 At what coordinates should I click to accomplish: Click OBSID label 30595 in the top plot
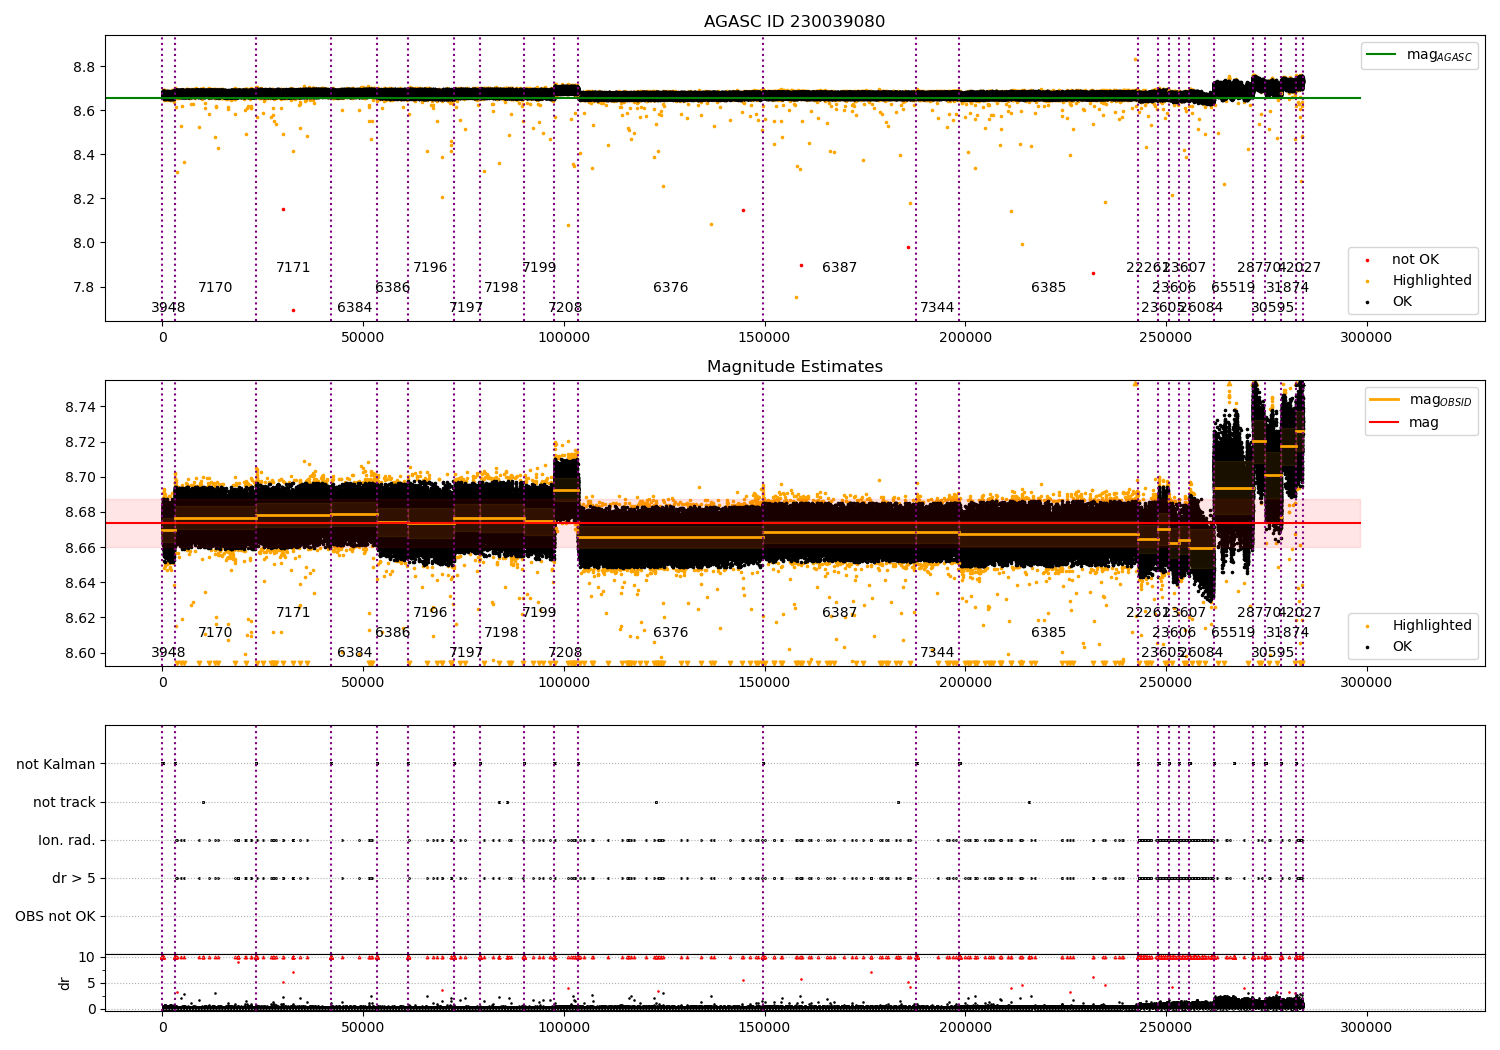1273,308
